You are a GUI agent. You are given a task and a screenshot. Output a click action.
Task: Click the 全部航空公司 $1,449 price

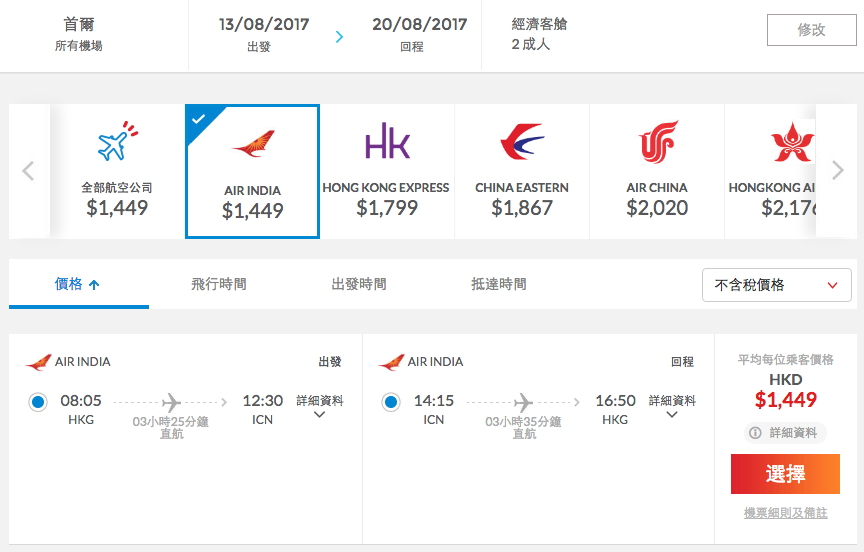pyautogui.click(x=117, y=208)
